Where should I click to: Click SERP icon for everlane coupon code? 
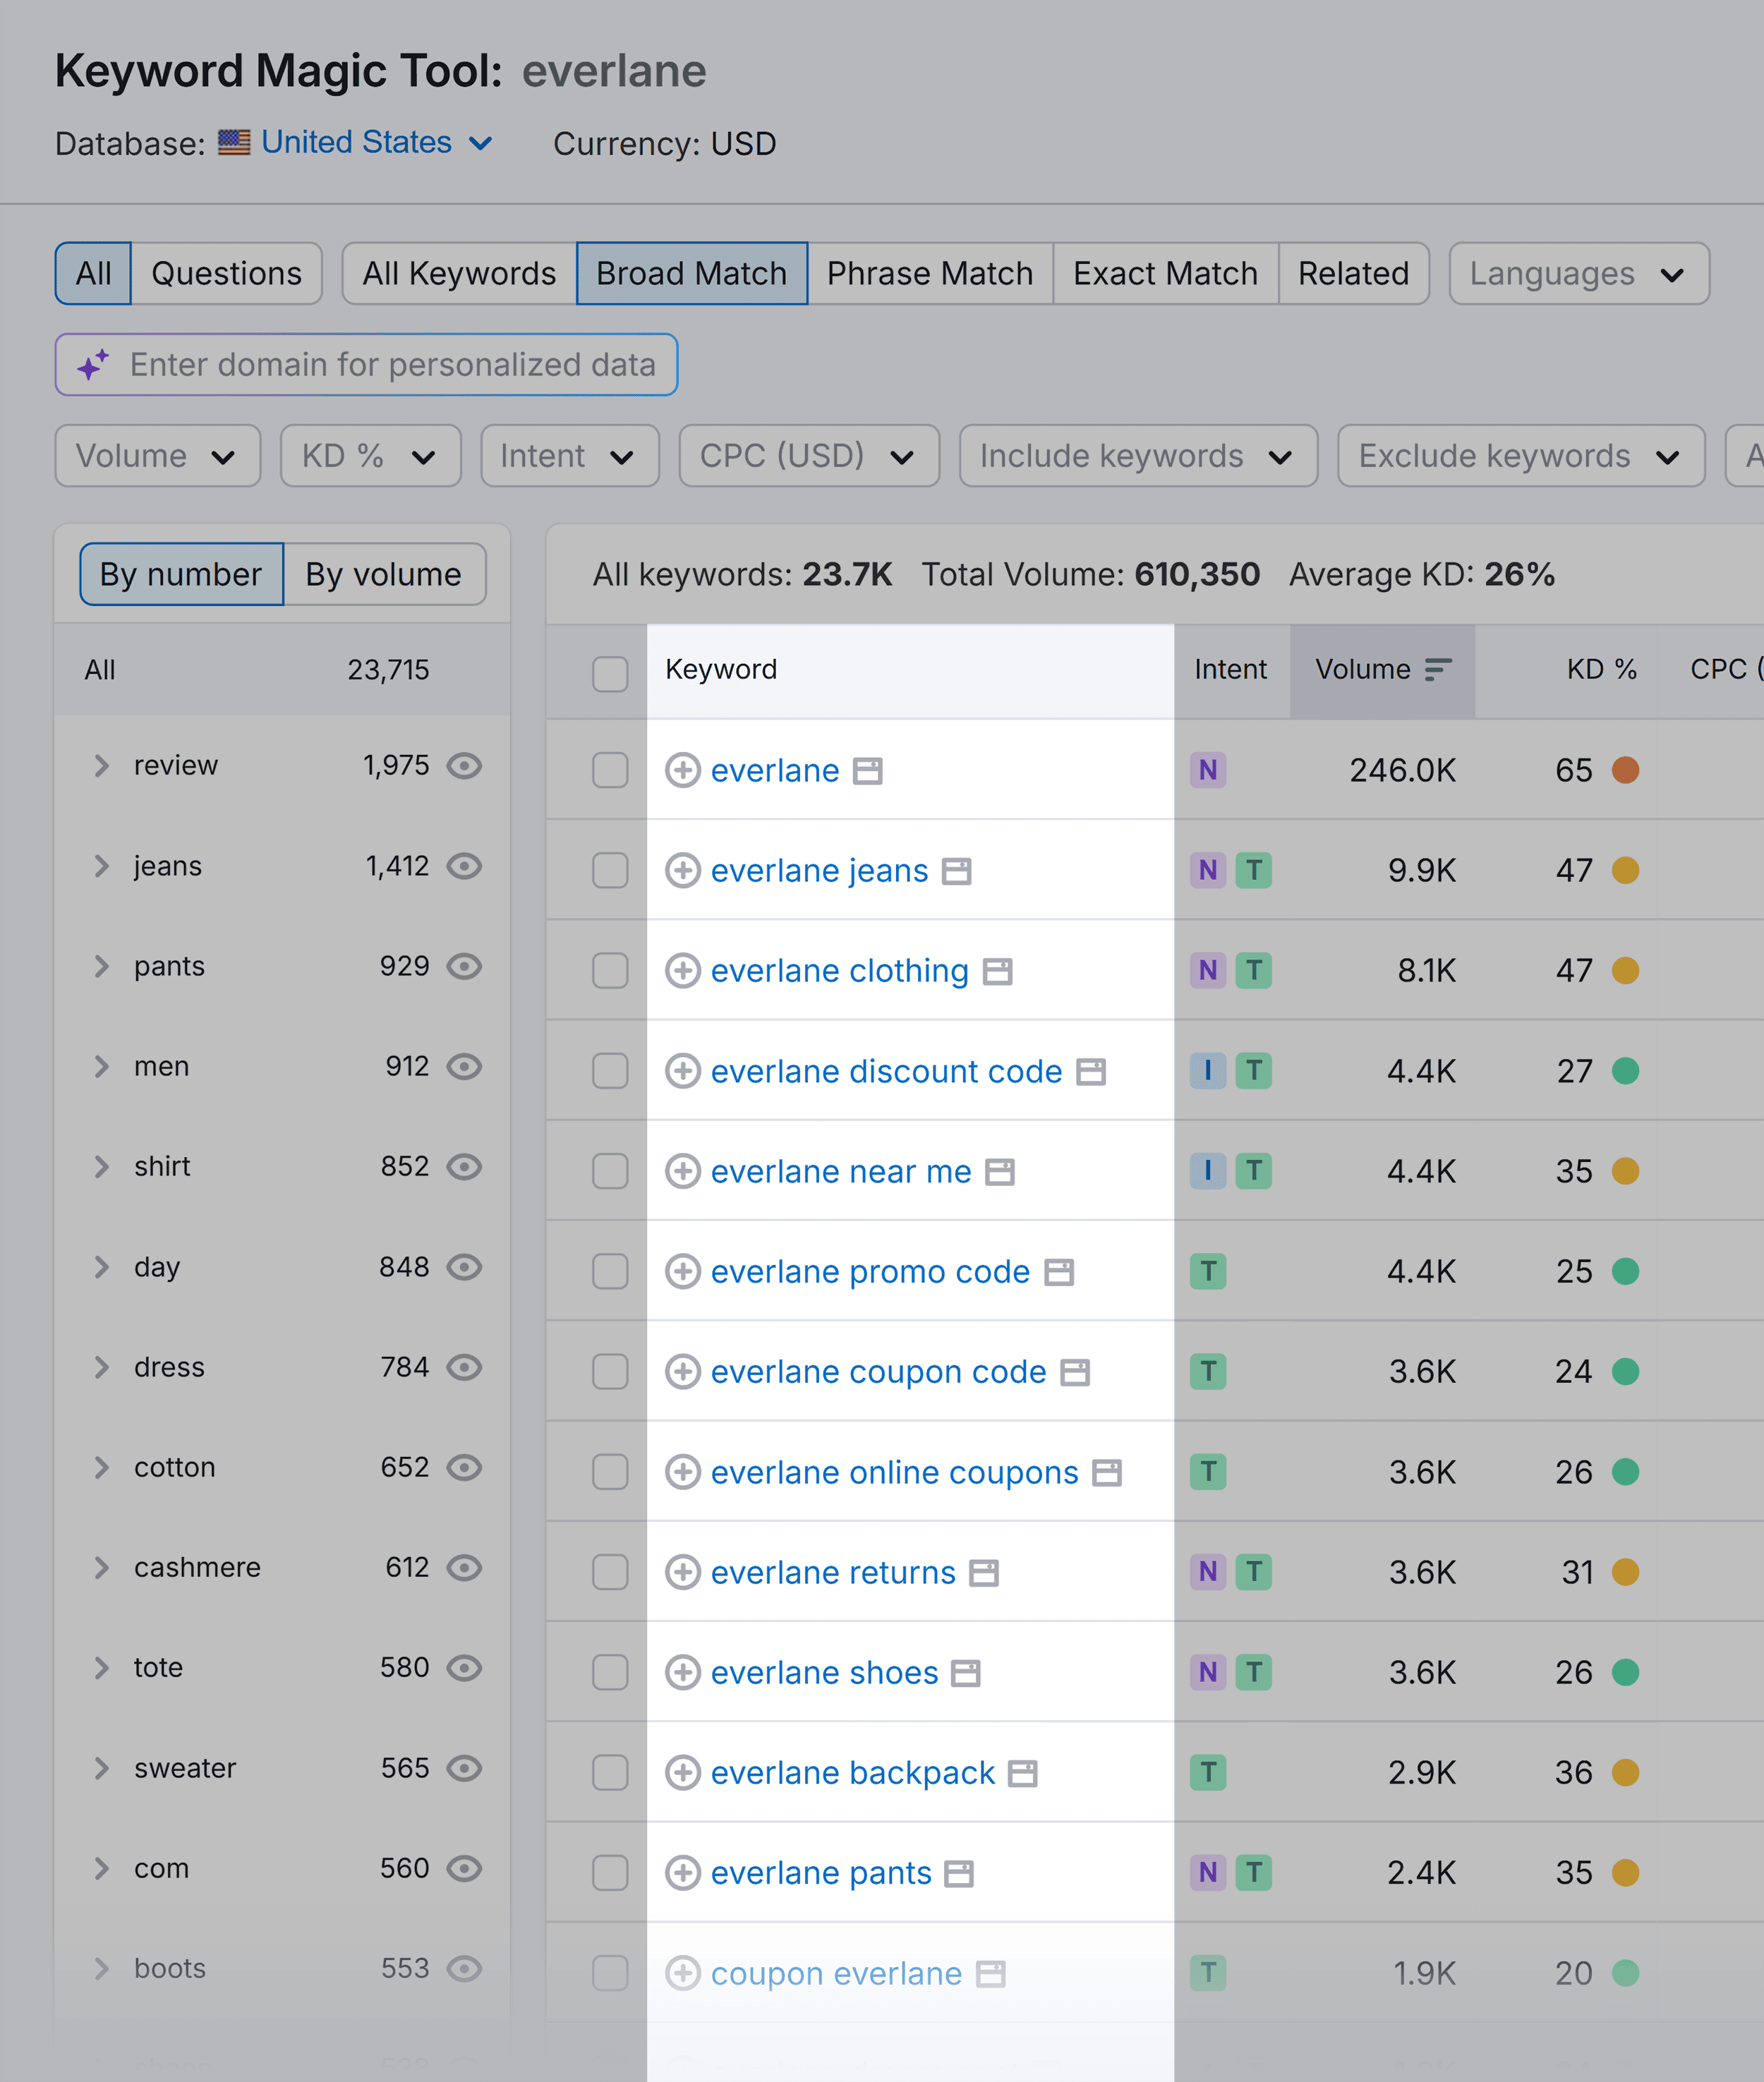[x=1074, y=1372]
